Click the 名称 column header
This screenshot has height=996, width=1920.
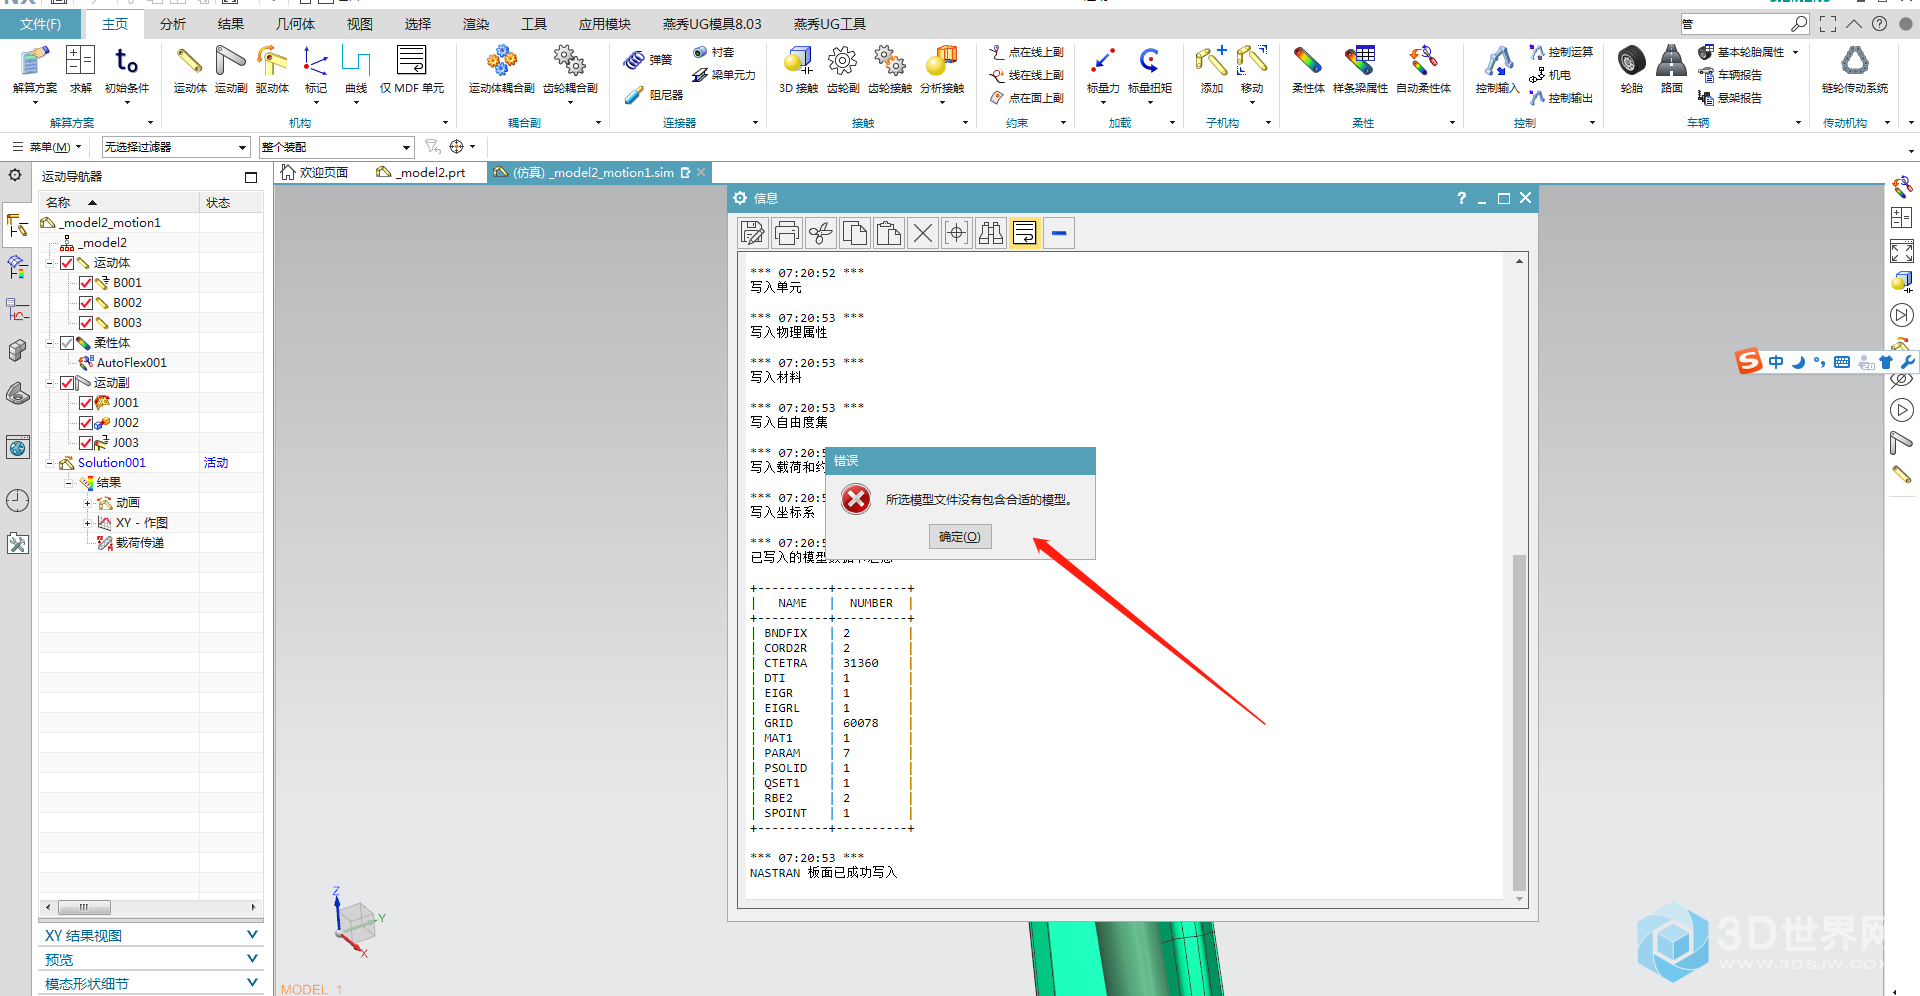coord(119,202)
